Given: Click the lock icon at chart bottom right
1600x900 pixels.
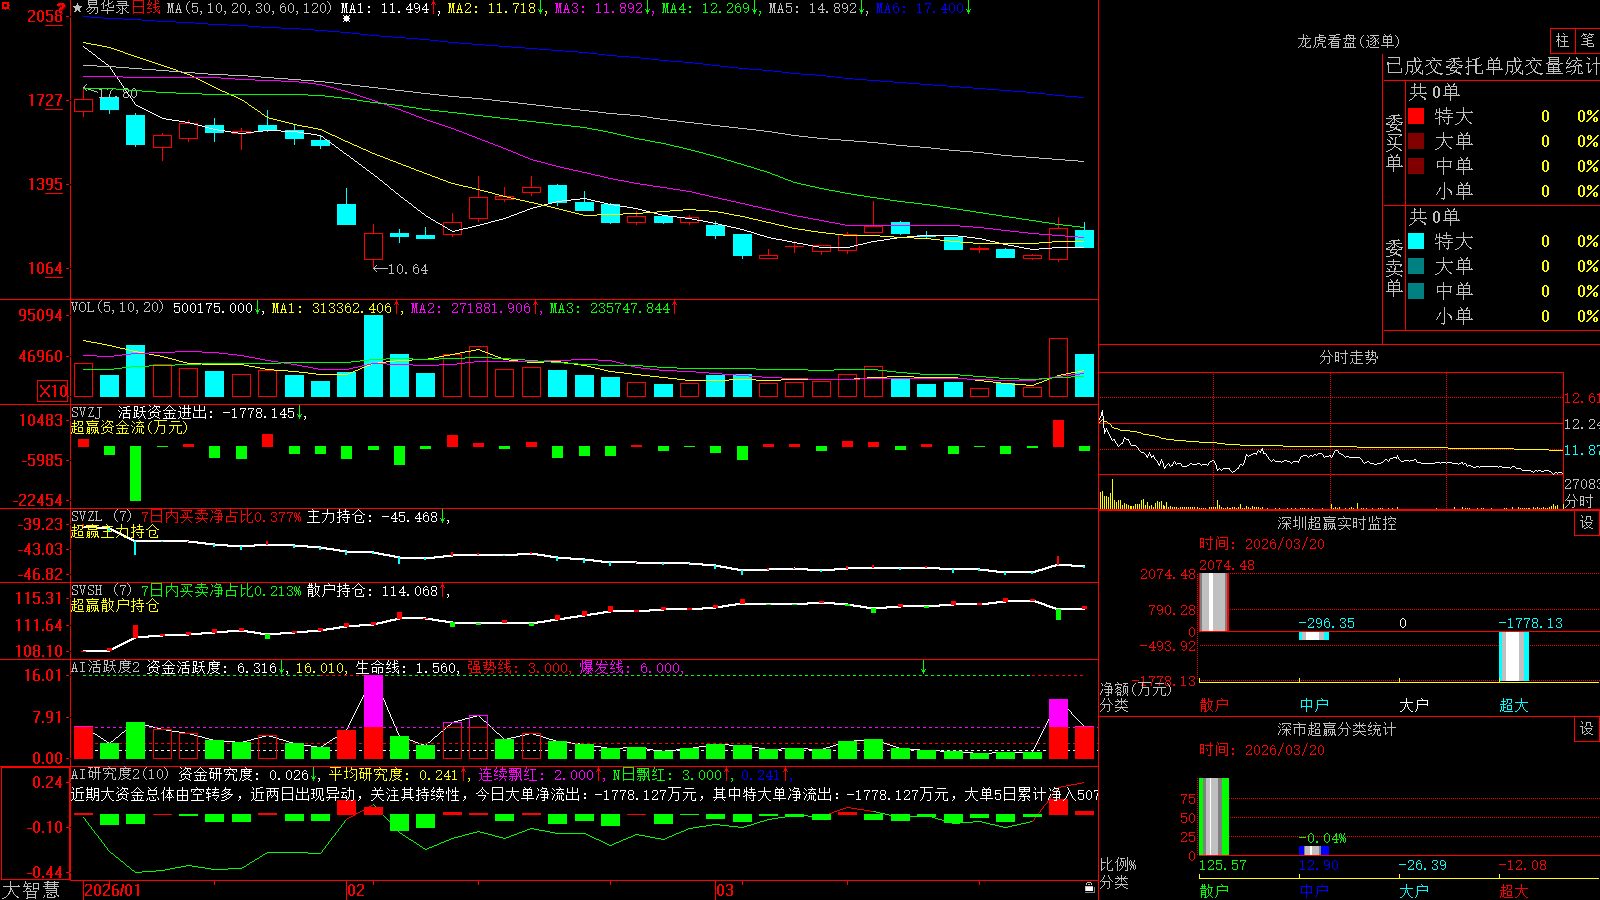Looking at the screenshot, I should coord(1090,888).
